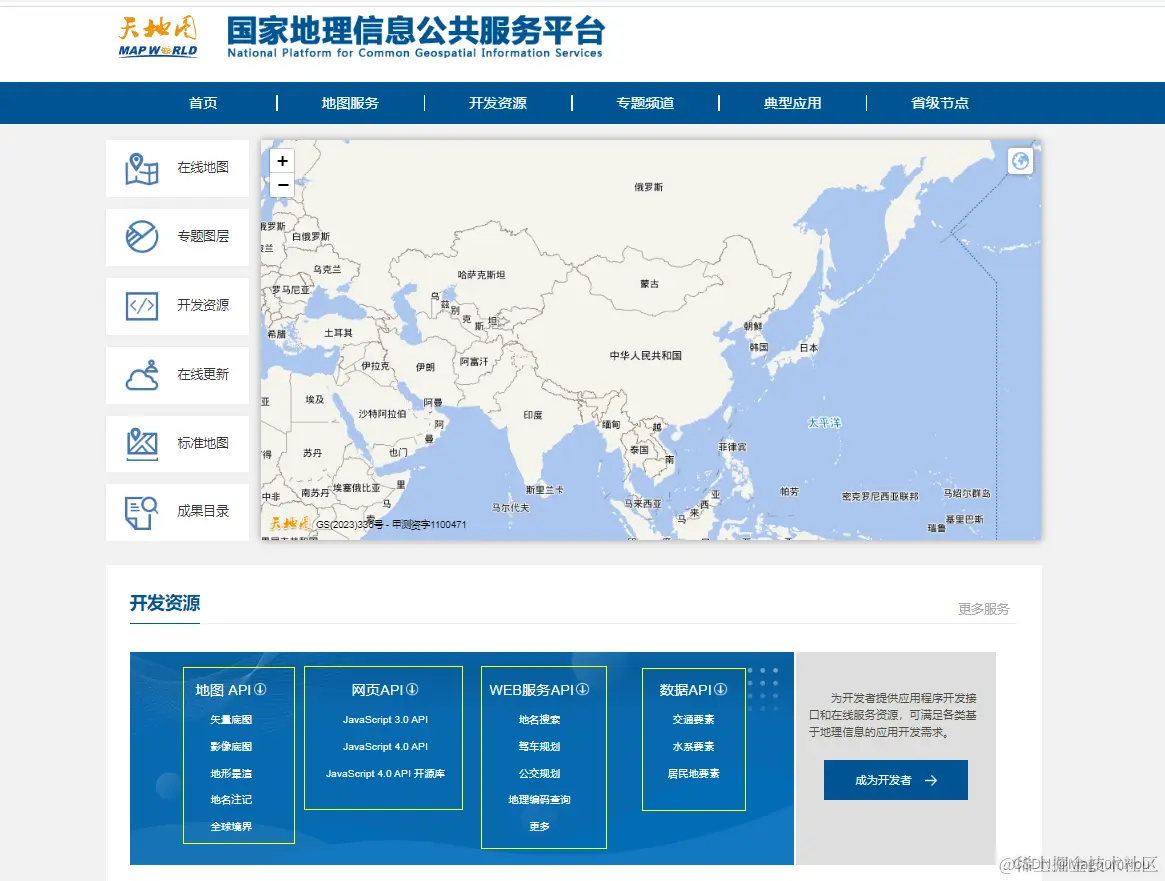Click the WEB服务API heading

531,690
